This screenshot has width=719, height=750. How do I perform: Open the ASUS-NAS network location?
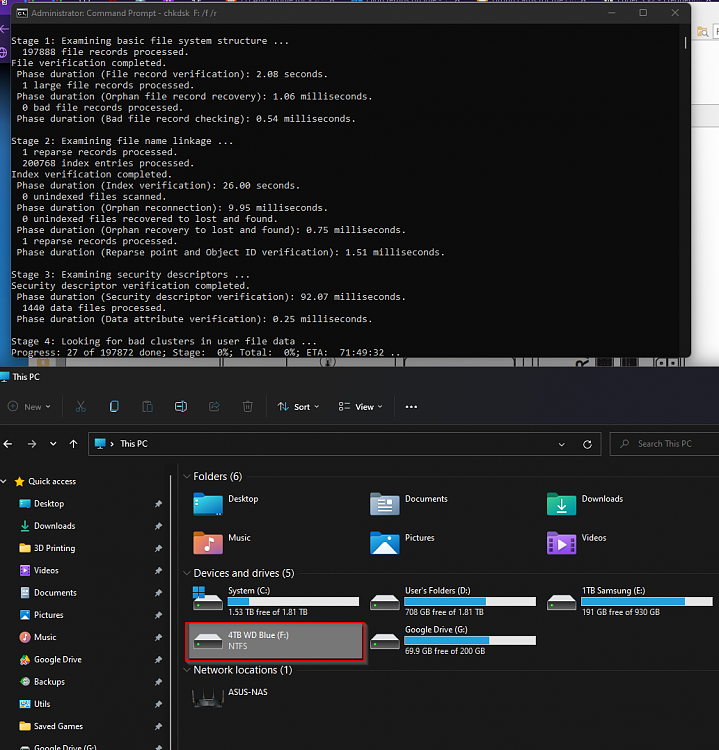[230, 697]
